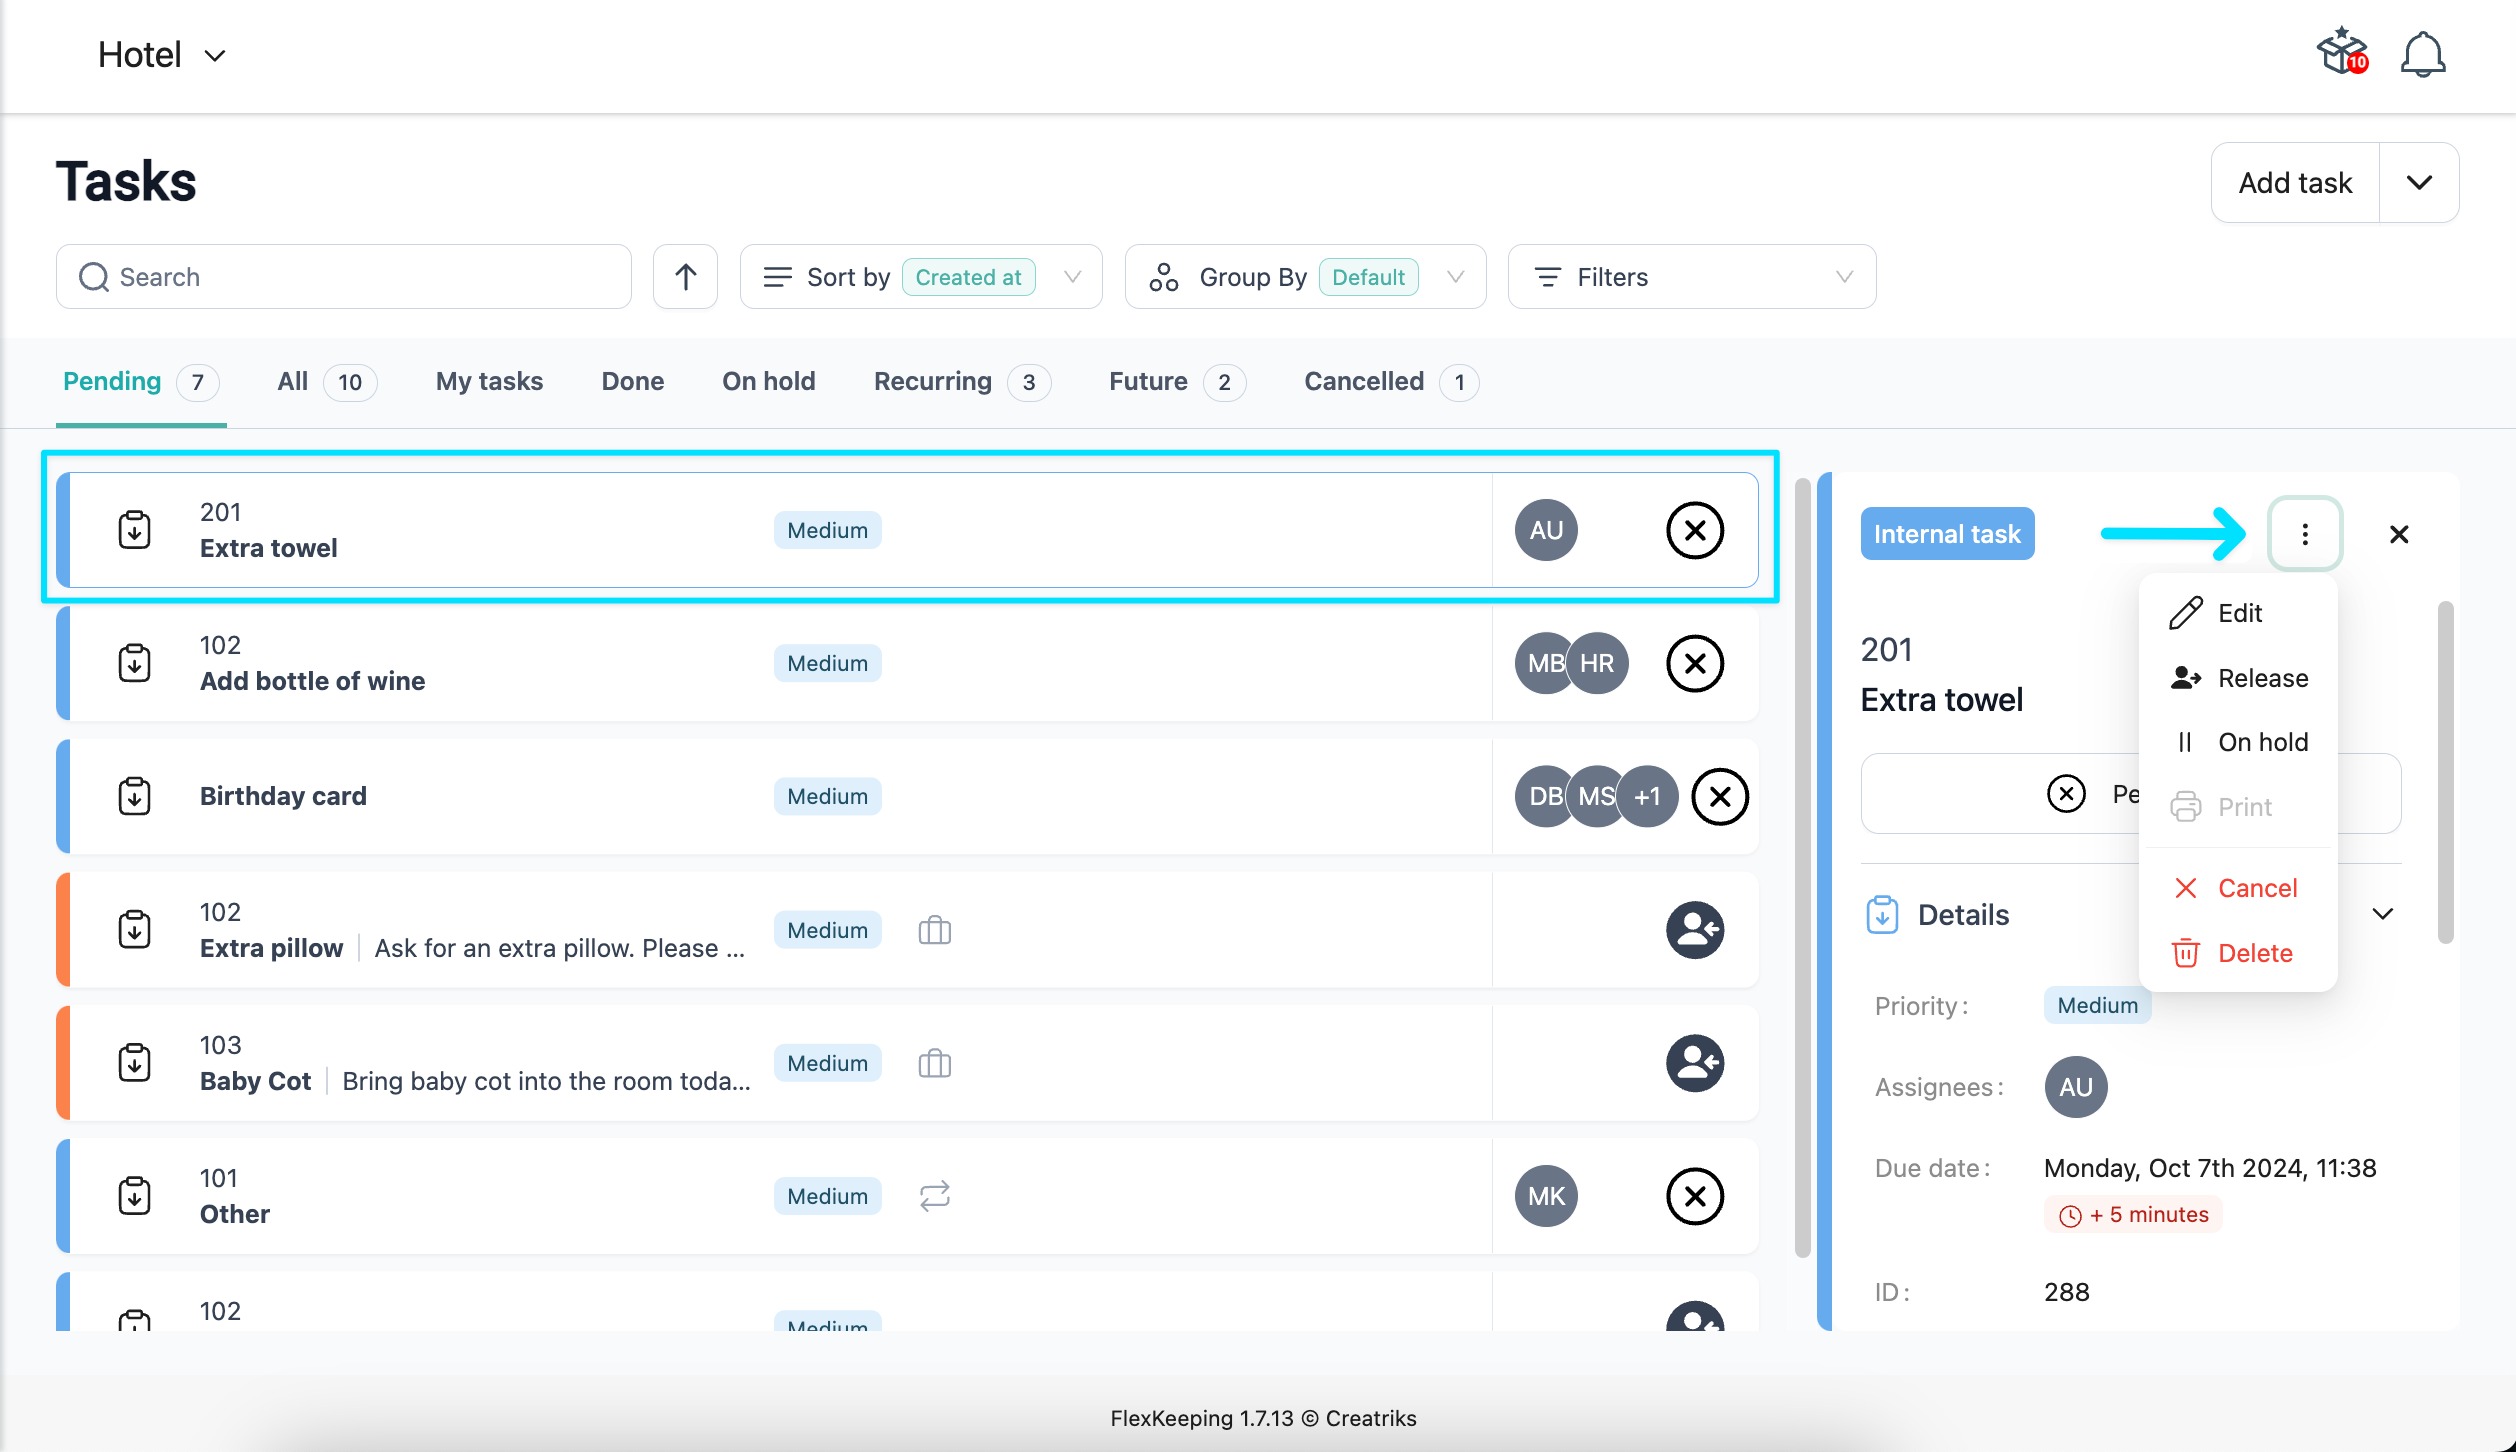Click the three-dot more options button

2304,534
